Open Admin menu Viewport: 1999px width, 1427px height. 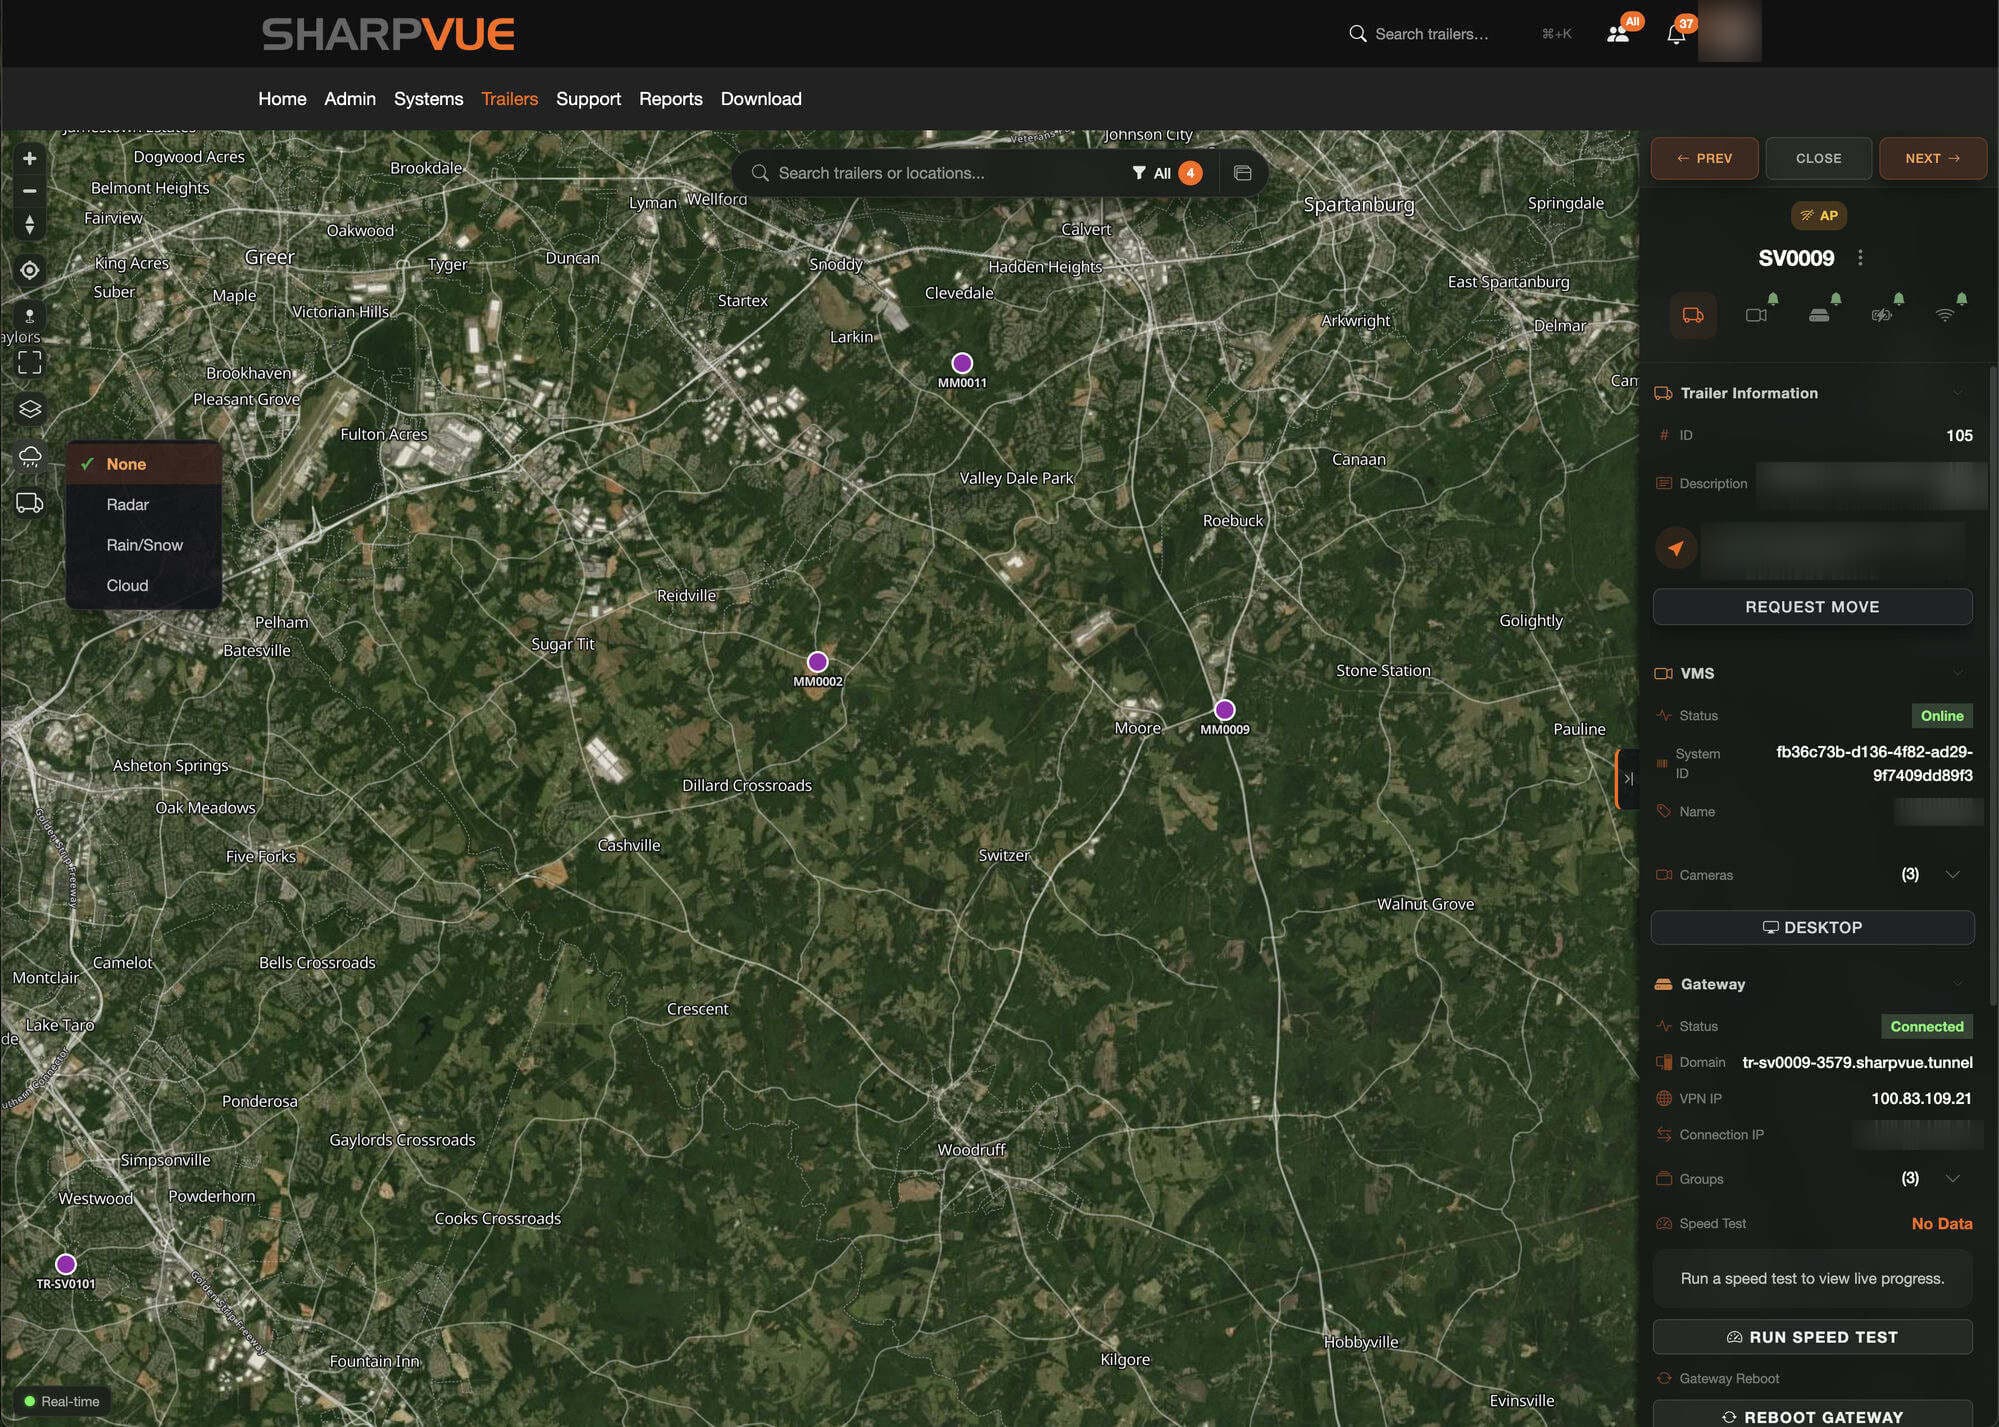pos(350,99)
